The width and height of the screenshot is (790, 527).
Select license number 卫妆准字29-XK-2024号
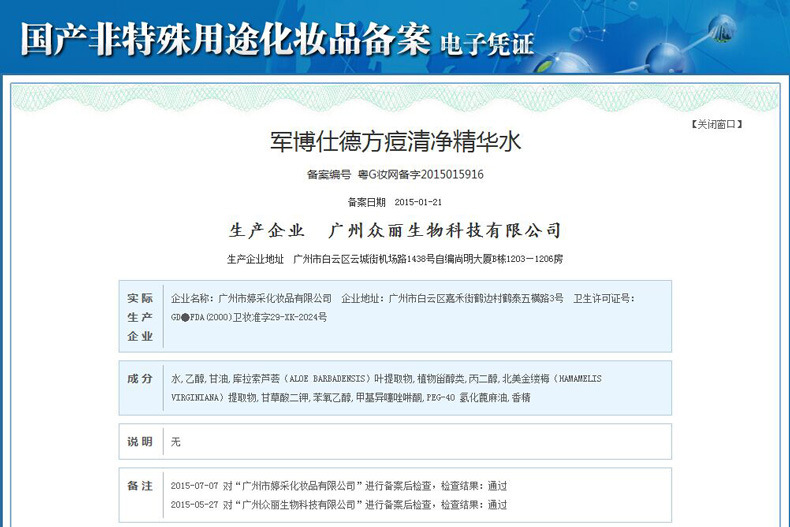[x=280, y=317]
